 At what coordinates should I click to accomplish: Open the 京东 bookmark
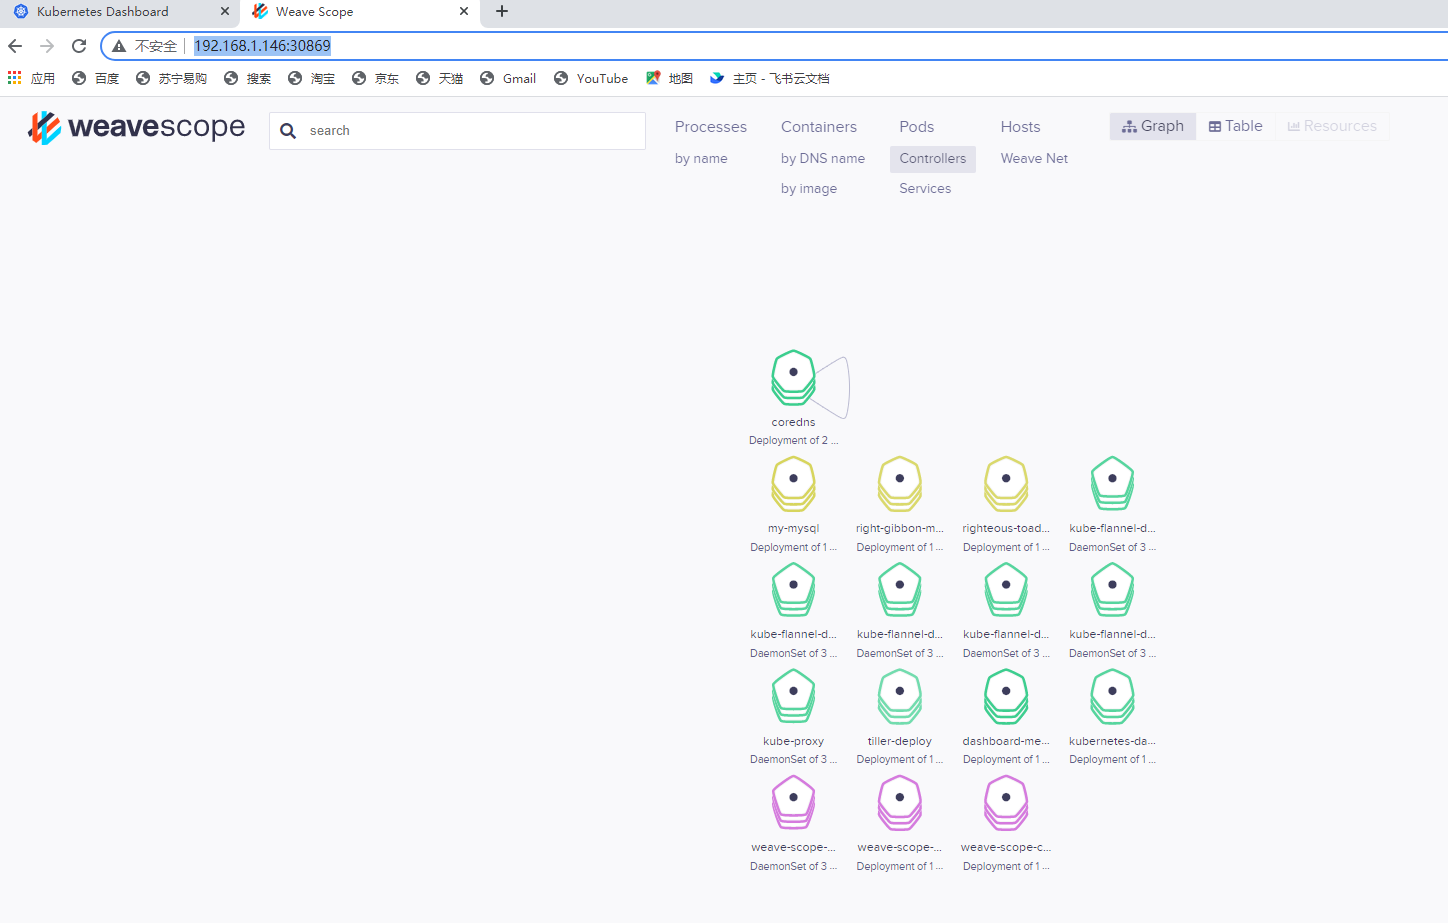[x=375, y=78]
